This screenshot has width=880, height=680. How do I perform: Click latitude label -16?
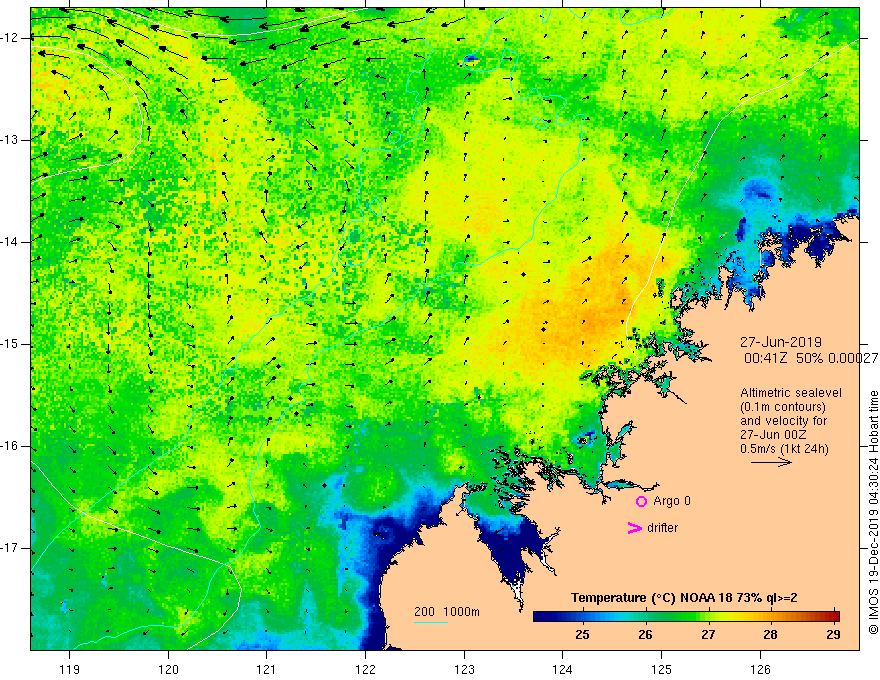click(x=11, y=447)
